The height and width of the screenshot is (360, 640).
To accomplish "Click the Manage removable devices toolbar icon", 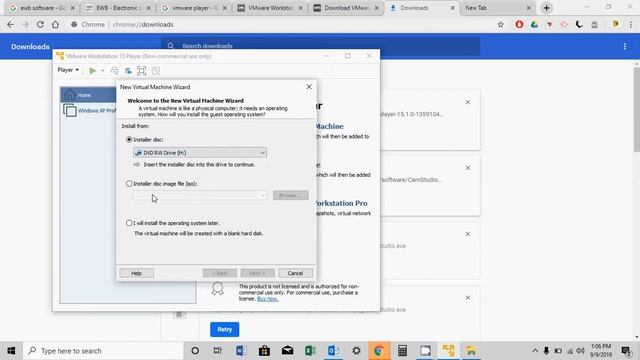I will 128,71.
